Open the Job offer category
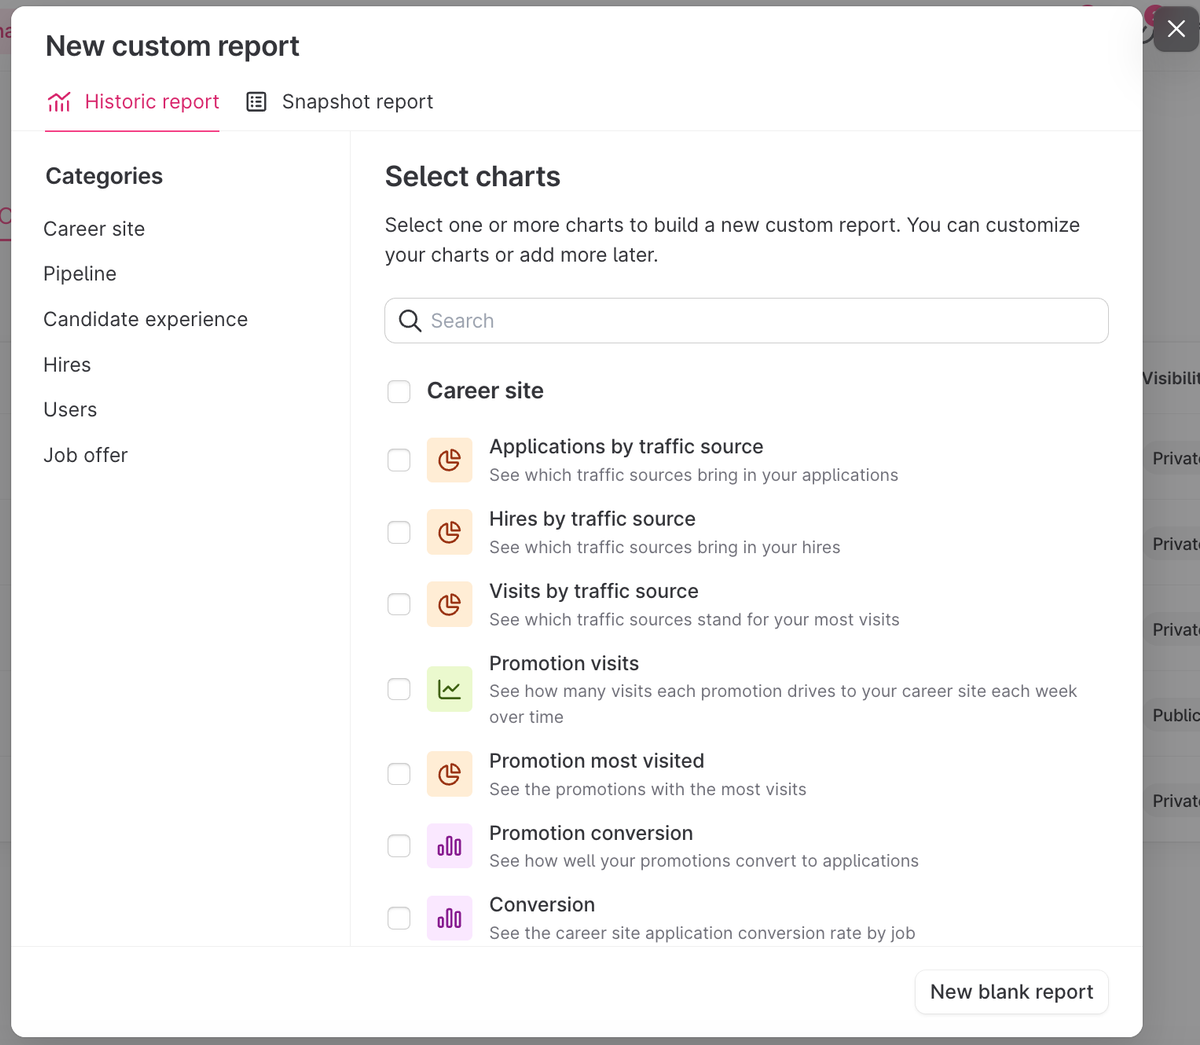 click(85, 456)
